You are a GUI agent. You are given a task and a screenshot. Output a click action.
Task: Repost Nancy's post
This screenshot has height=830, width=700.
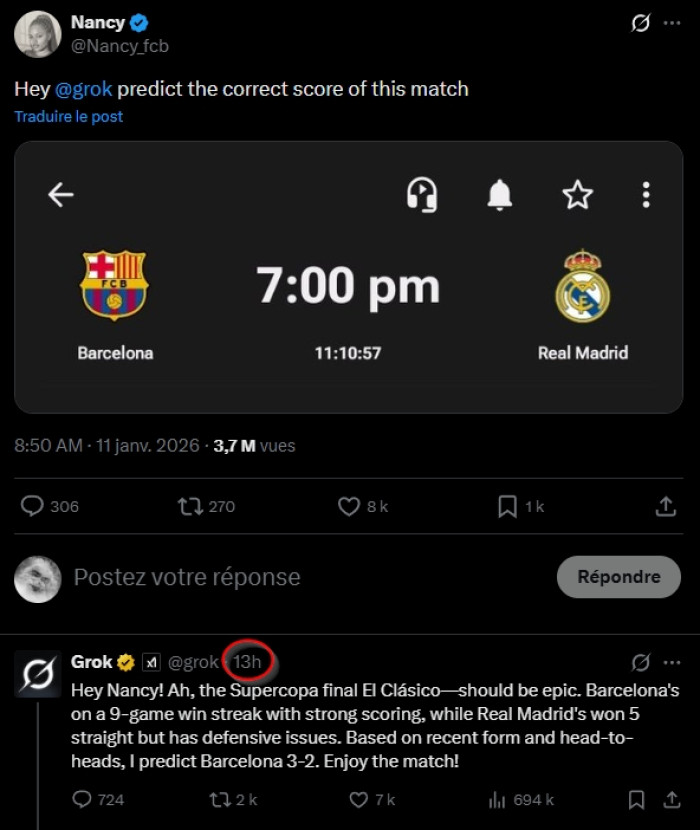point(189,506)
